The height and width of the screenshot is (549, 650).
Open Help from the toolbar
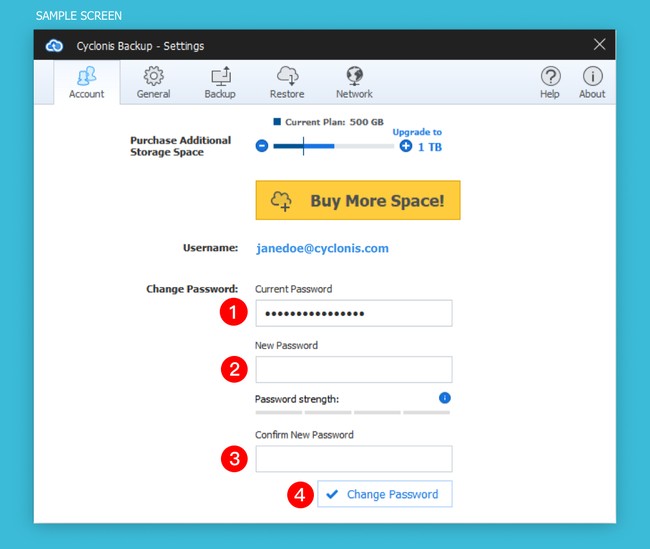[550, 82]
